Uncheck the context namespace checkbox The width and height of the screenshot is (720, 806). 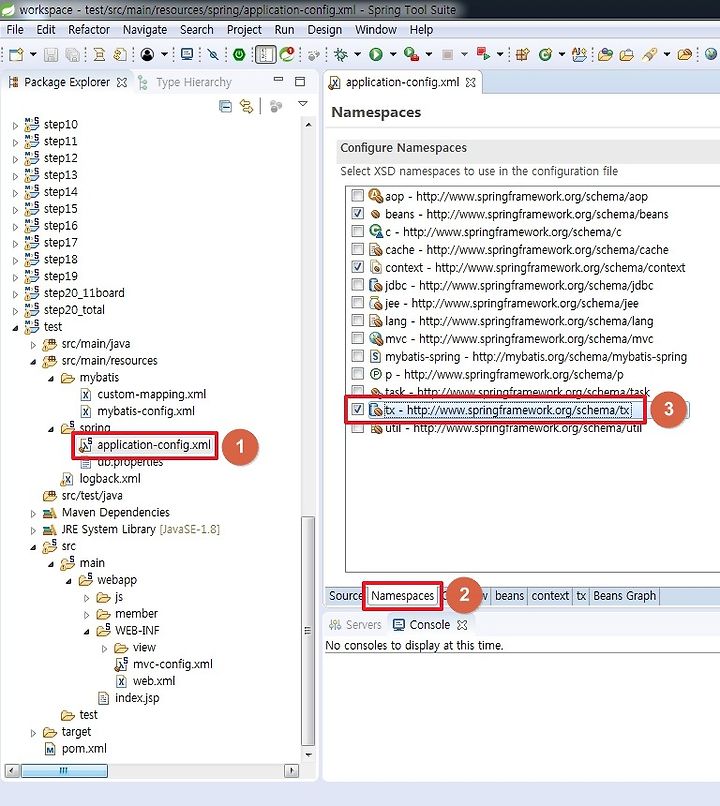(357, 267)
